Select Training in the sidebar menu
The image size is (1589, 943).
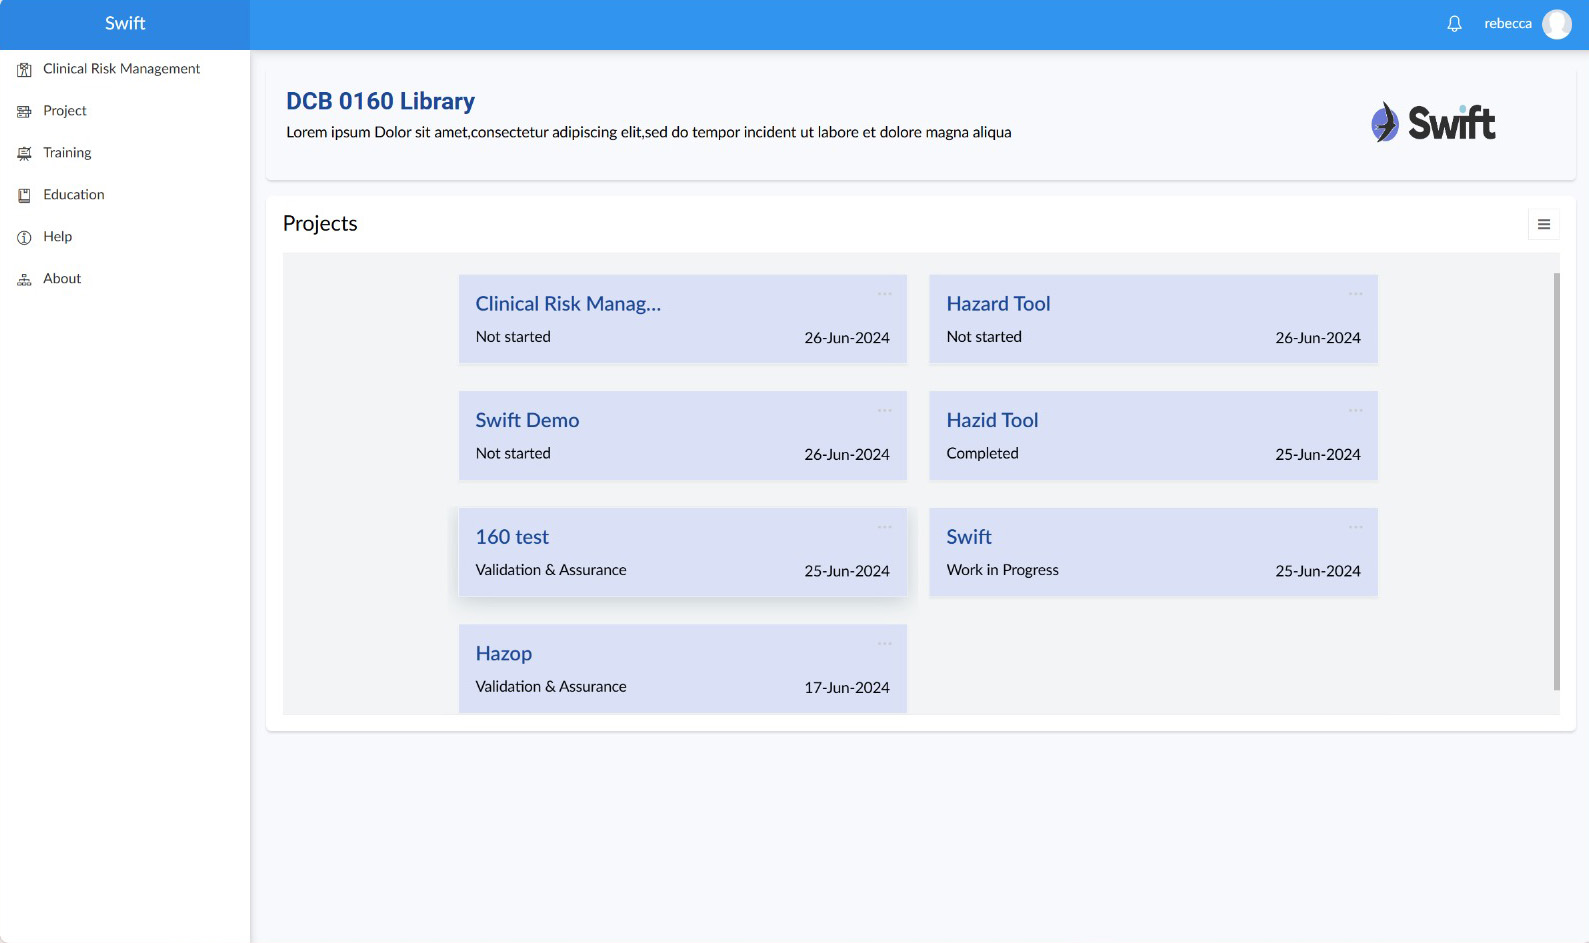[x=67, y=153]
